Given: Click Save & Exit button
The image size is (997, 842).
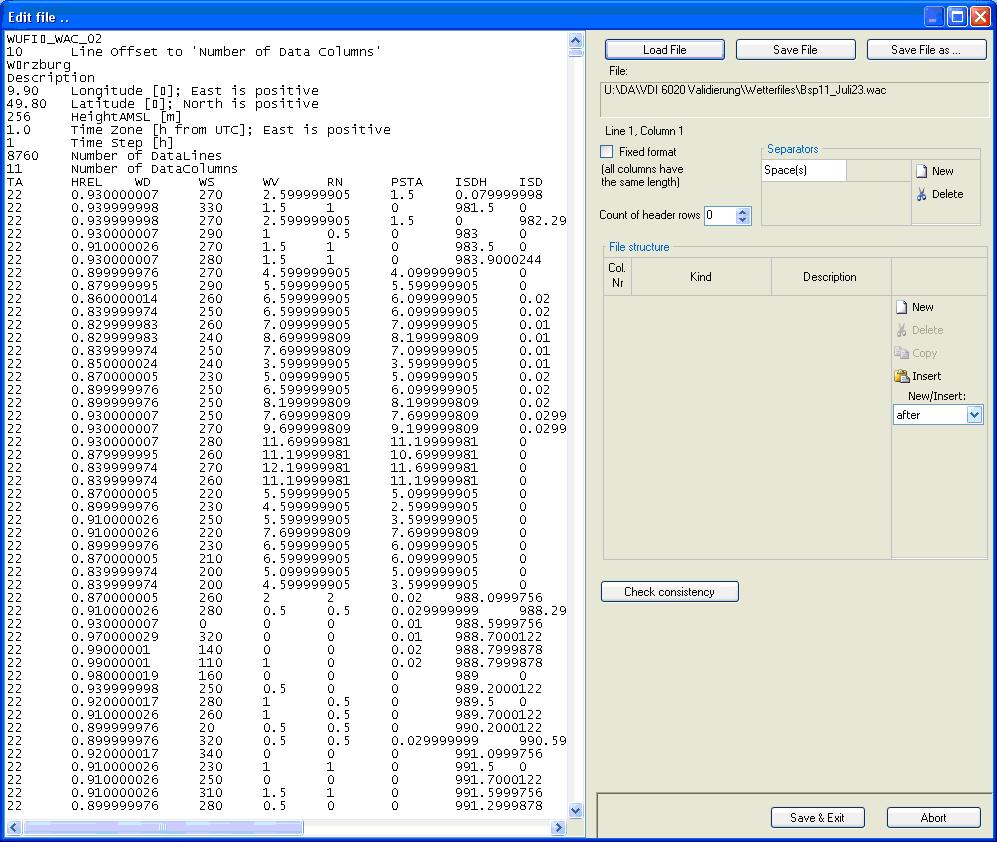Looking at the screenshot, I should 817,818.
